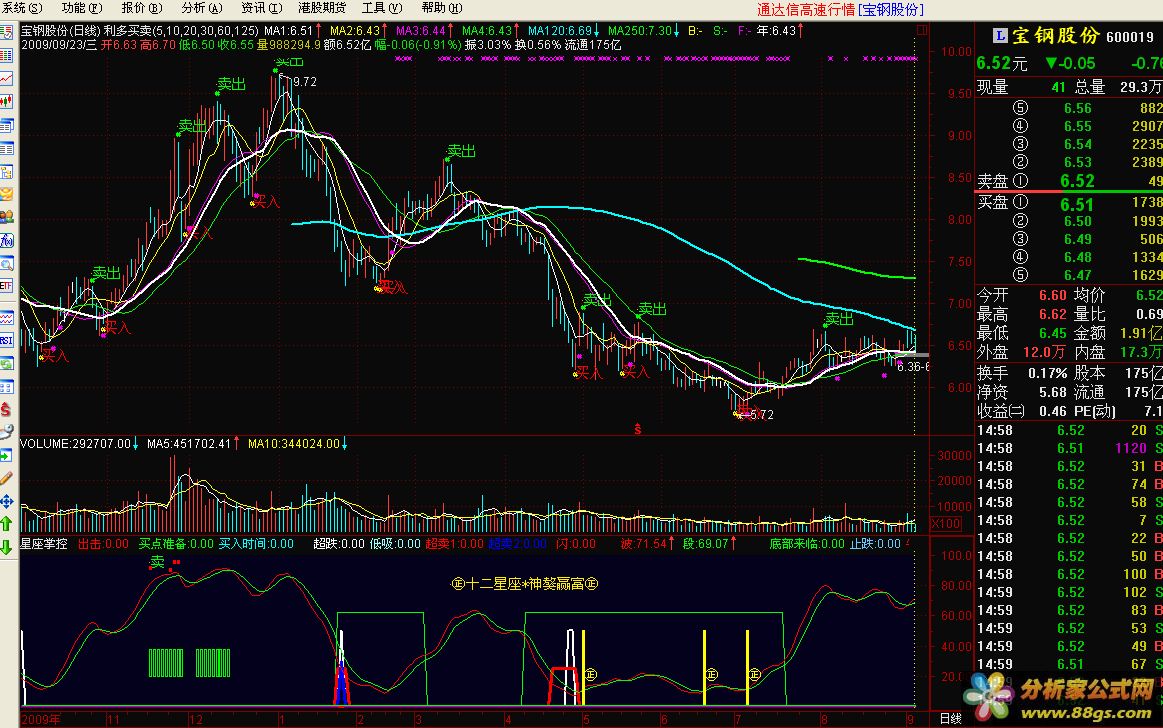This screenshot has width=1163, height=728.
Task: Click the MA5:451702.41 volume legend
Action: point(189,443)
